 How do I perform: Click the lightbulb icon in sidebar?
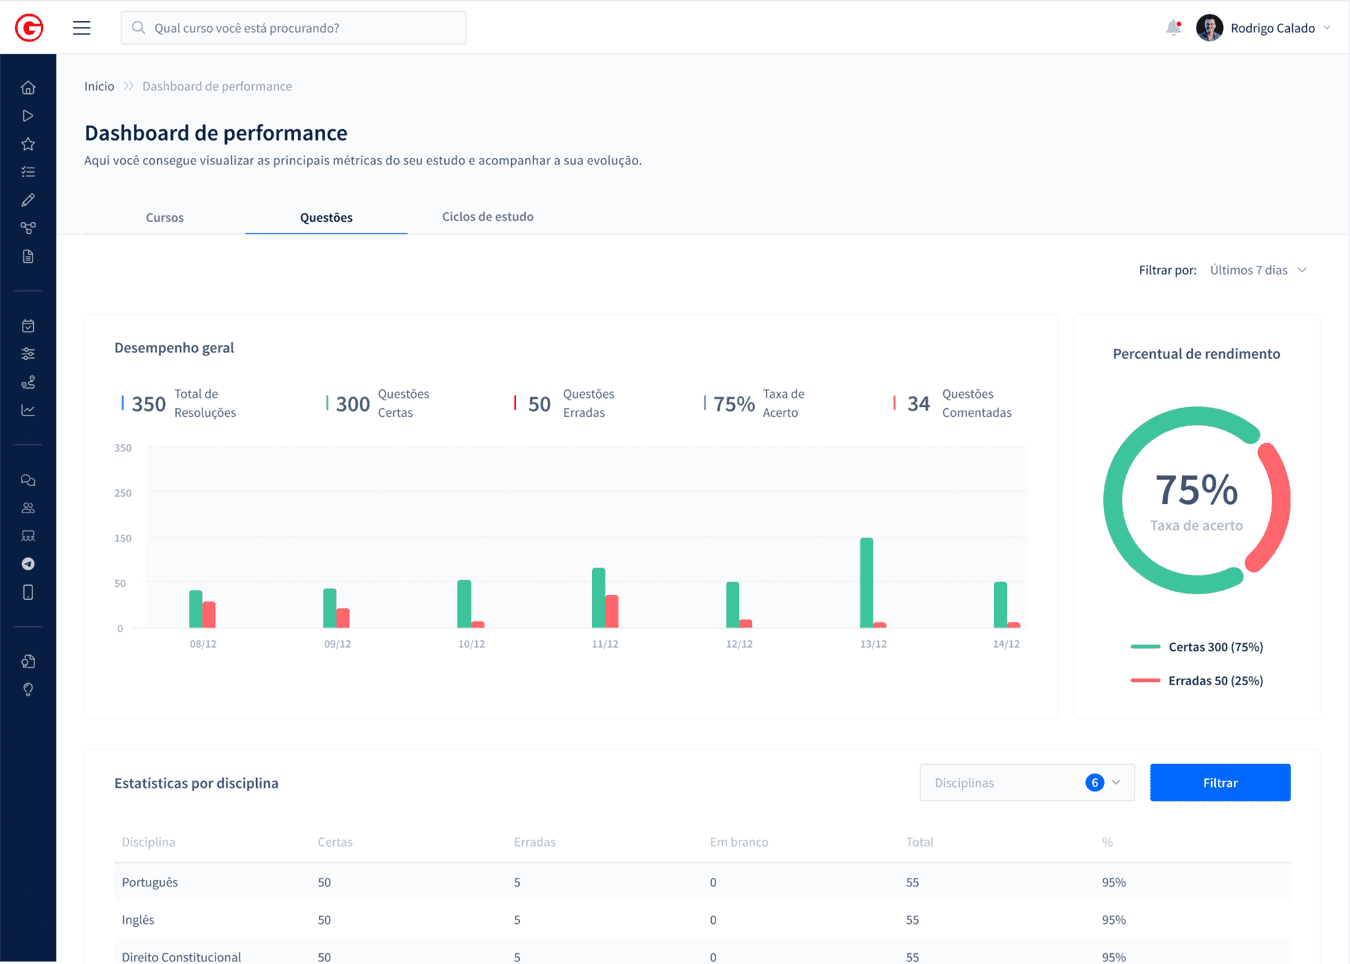[x=28, y=690]
